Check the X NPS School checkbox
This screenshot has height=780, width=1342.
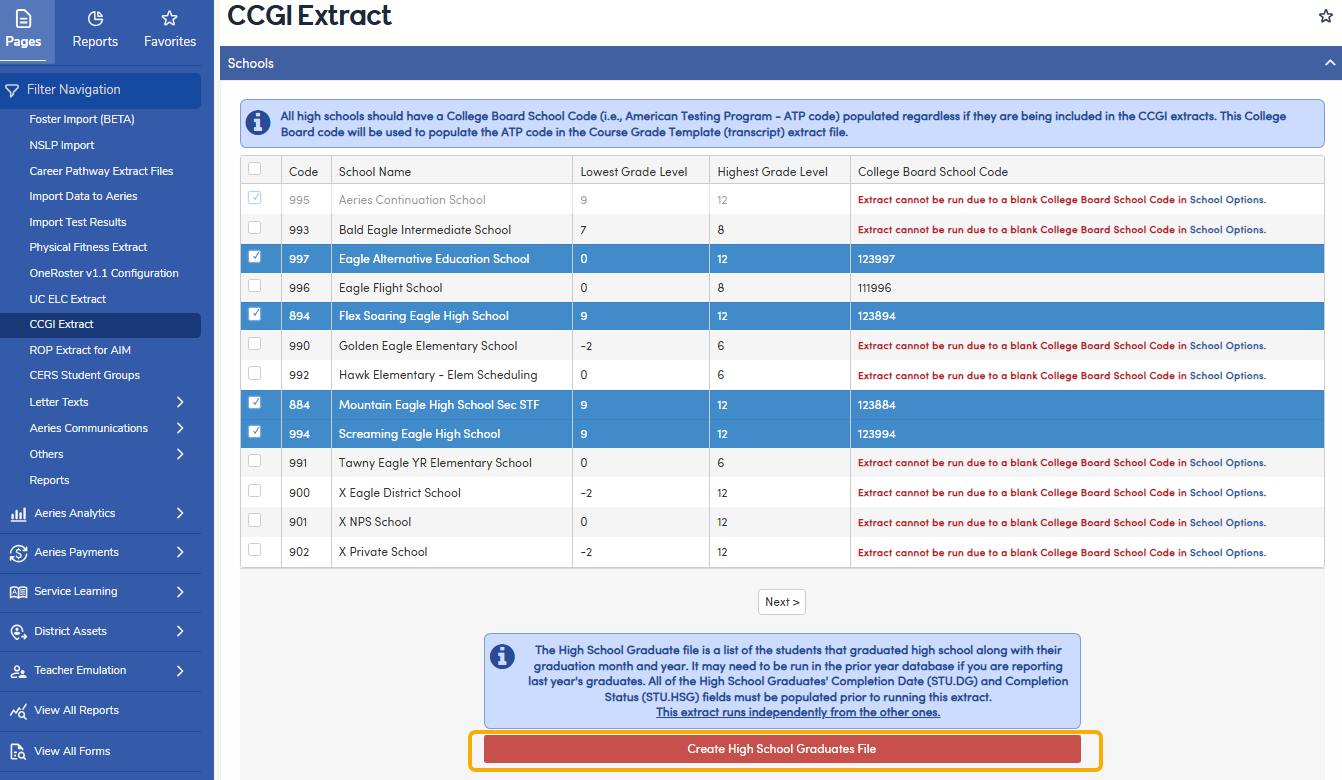tap(254, 520)
